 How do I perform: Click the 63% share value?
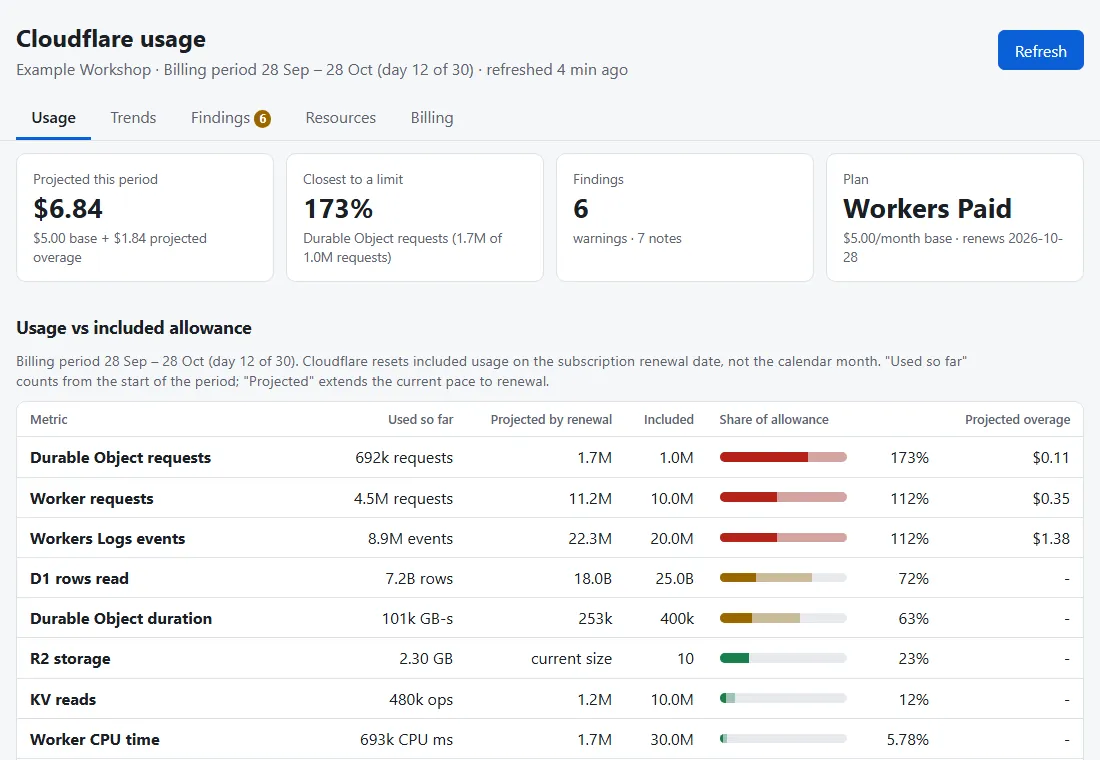913,618
